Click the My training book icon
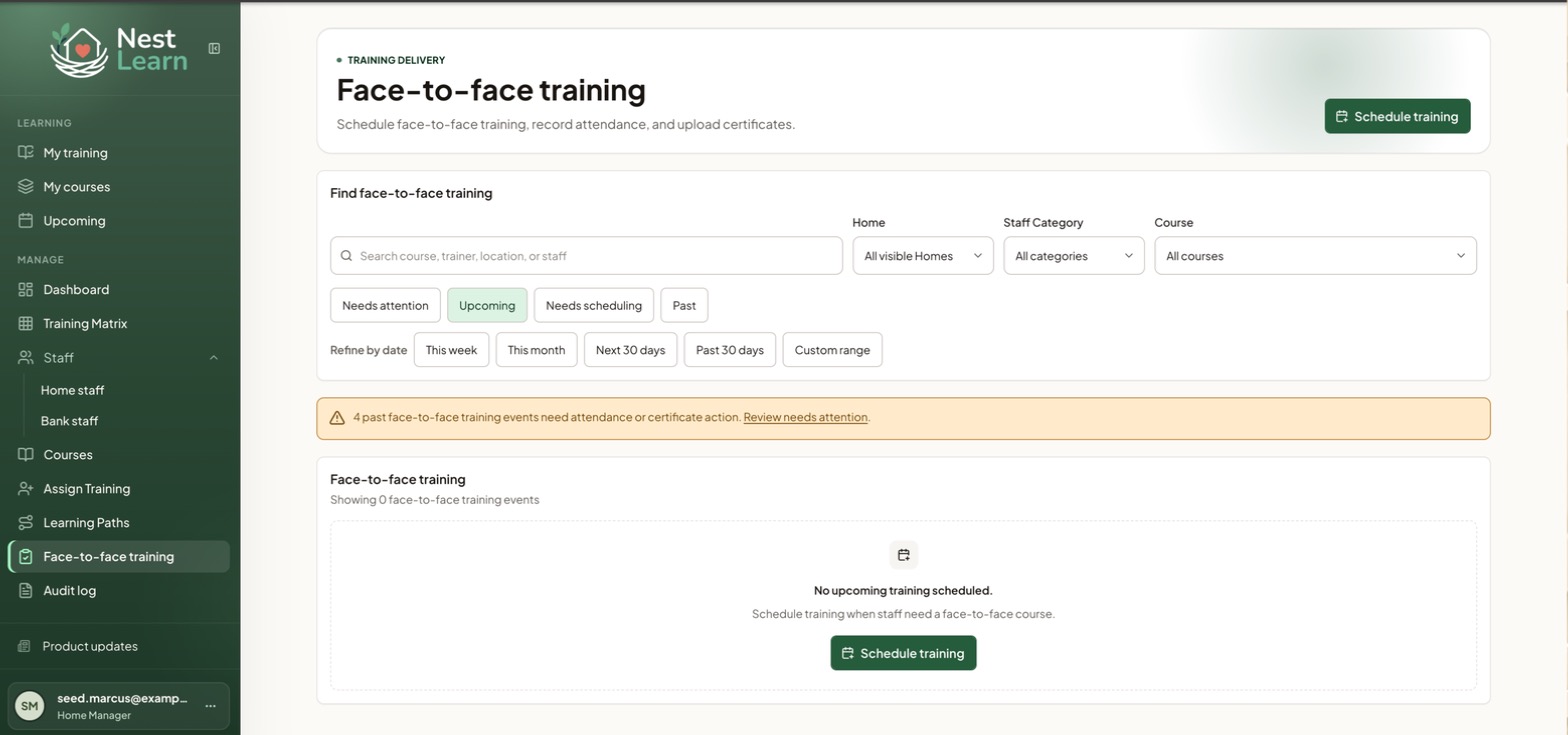The image size is (1568, 735). click(26, 153)
